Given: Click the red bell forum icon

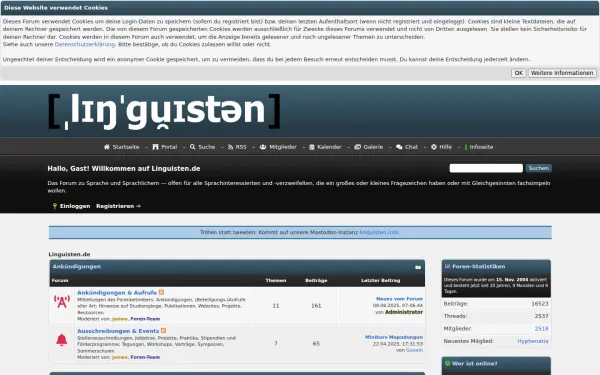Looking at the screenshot, I should [x=62, y=340].
